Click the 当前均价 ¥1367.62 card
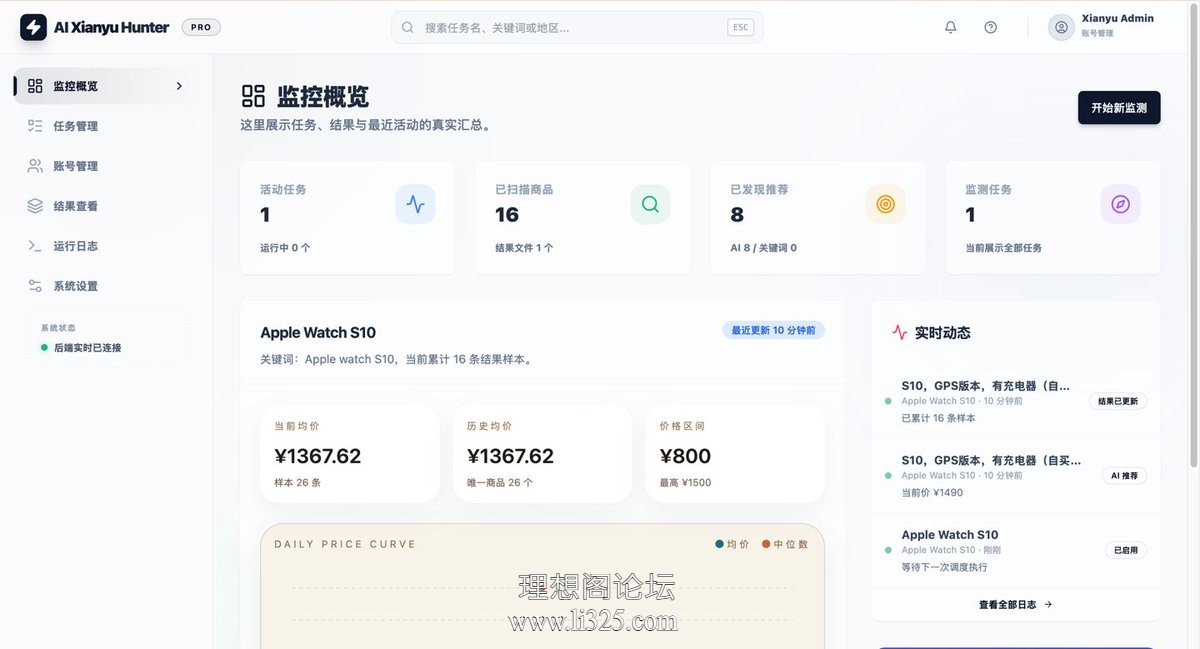 [x=350, y=454]
